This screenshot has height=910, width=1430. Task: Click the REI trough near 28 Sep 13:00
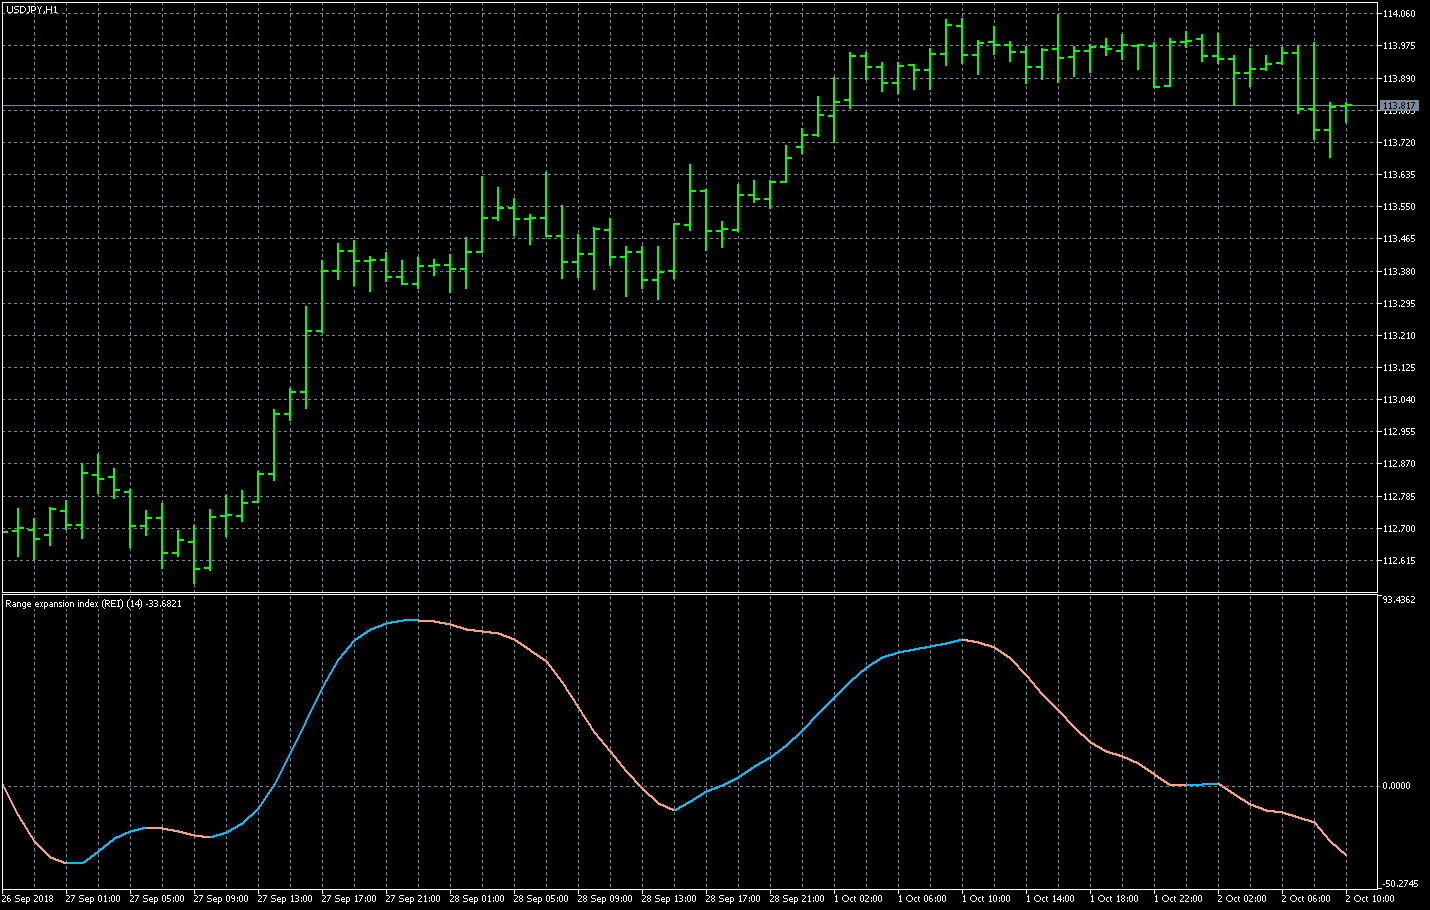(x=675, y=810)
